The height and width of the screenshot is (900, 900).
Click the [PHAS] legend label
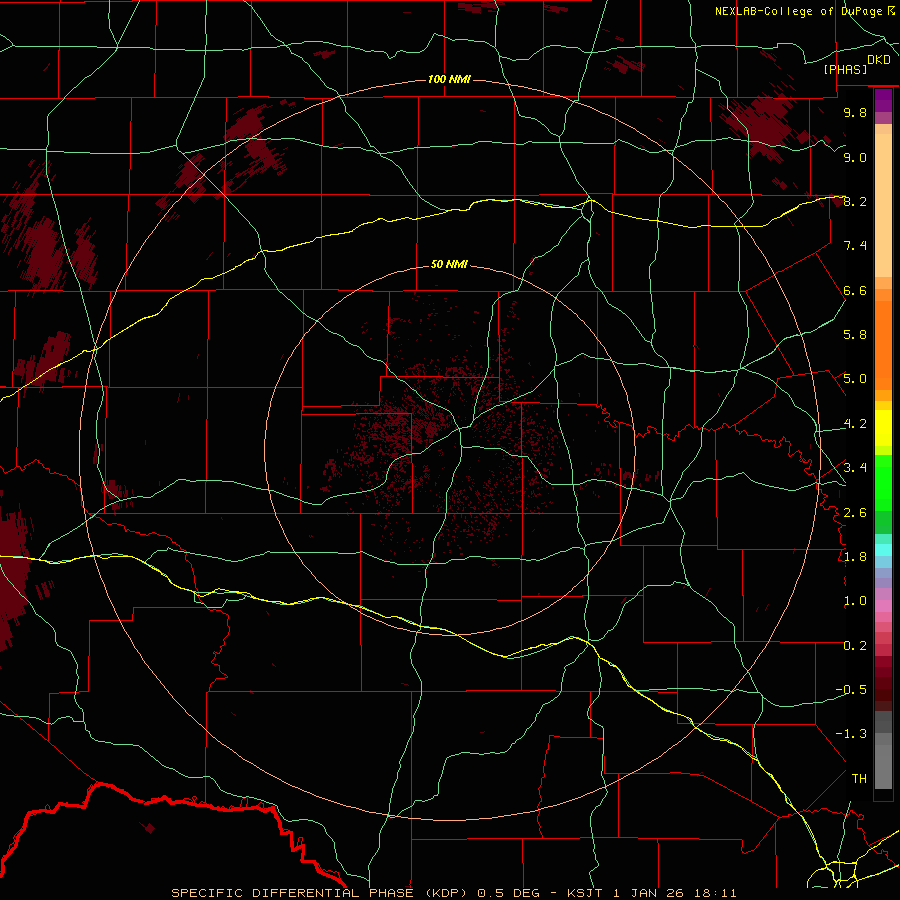(x=845, y=69)
